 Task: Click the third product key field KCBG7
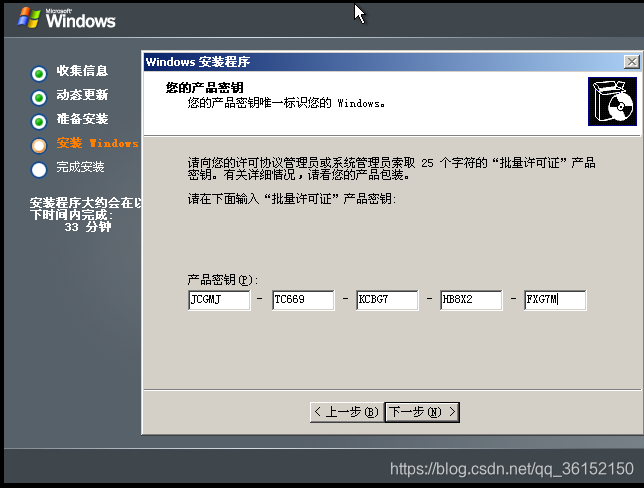click(x=387, y=300)
